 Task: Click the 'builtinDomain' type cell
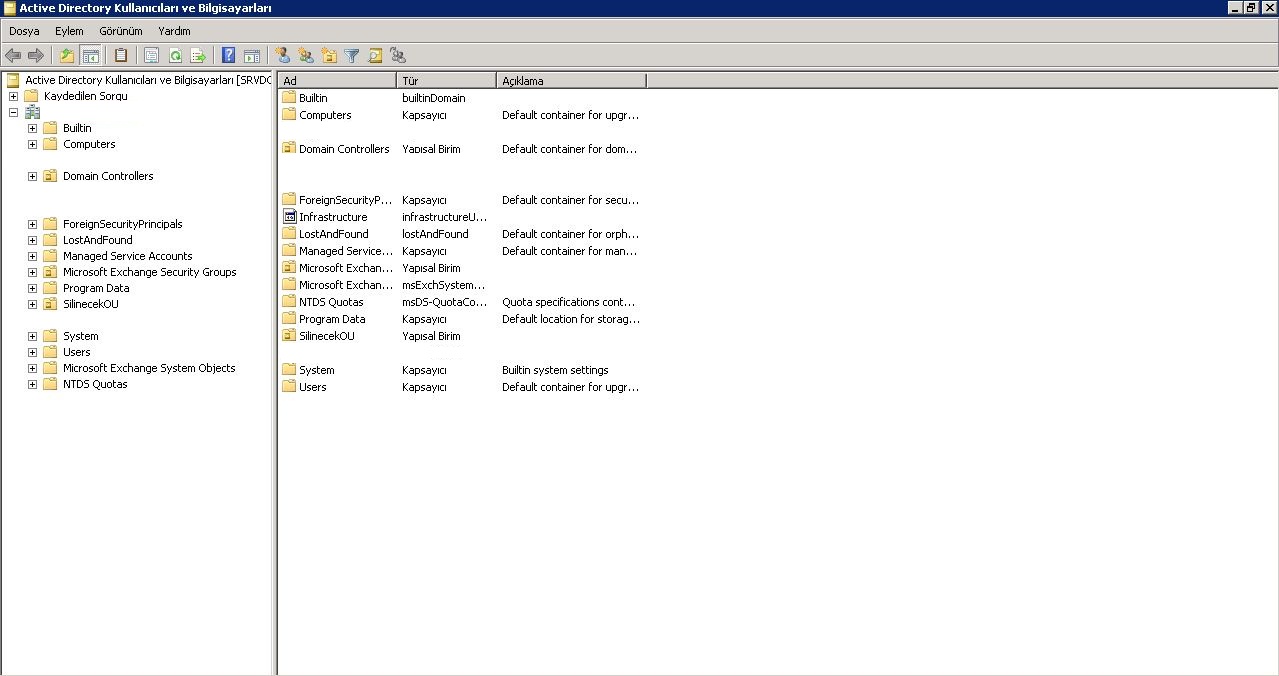(434, 98)
